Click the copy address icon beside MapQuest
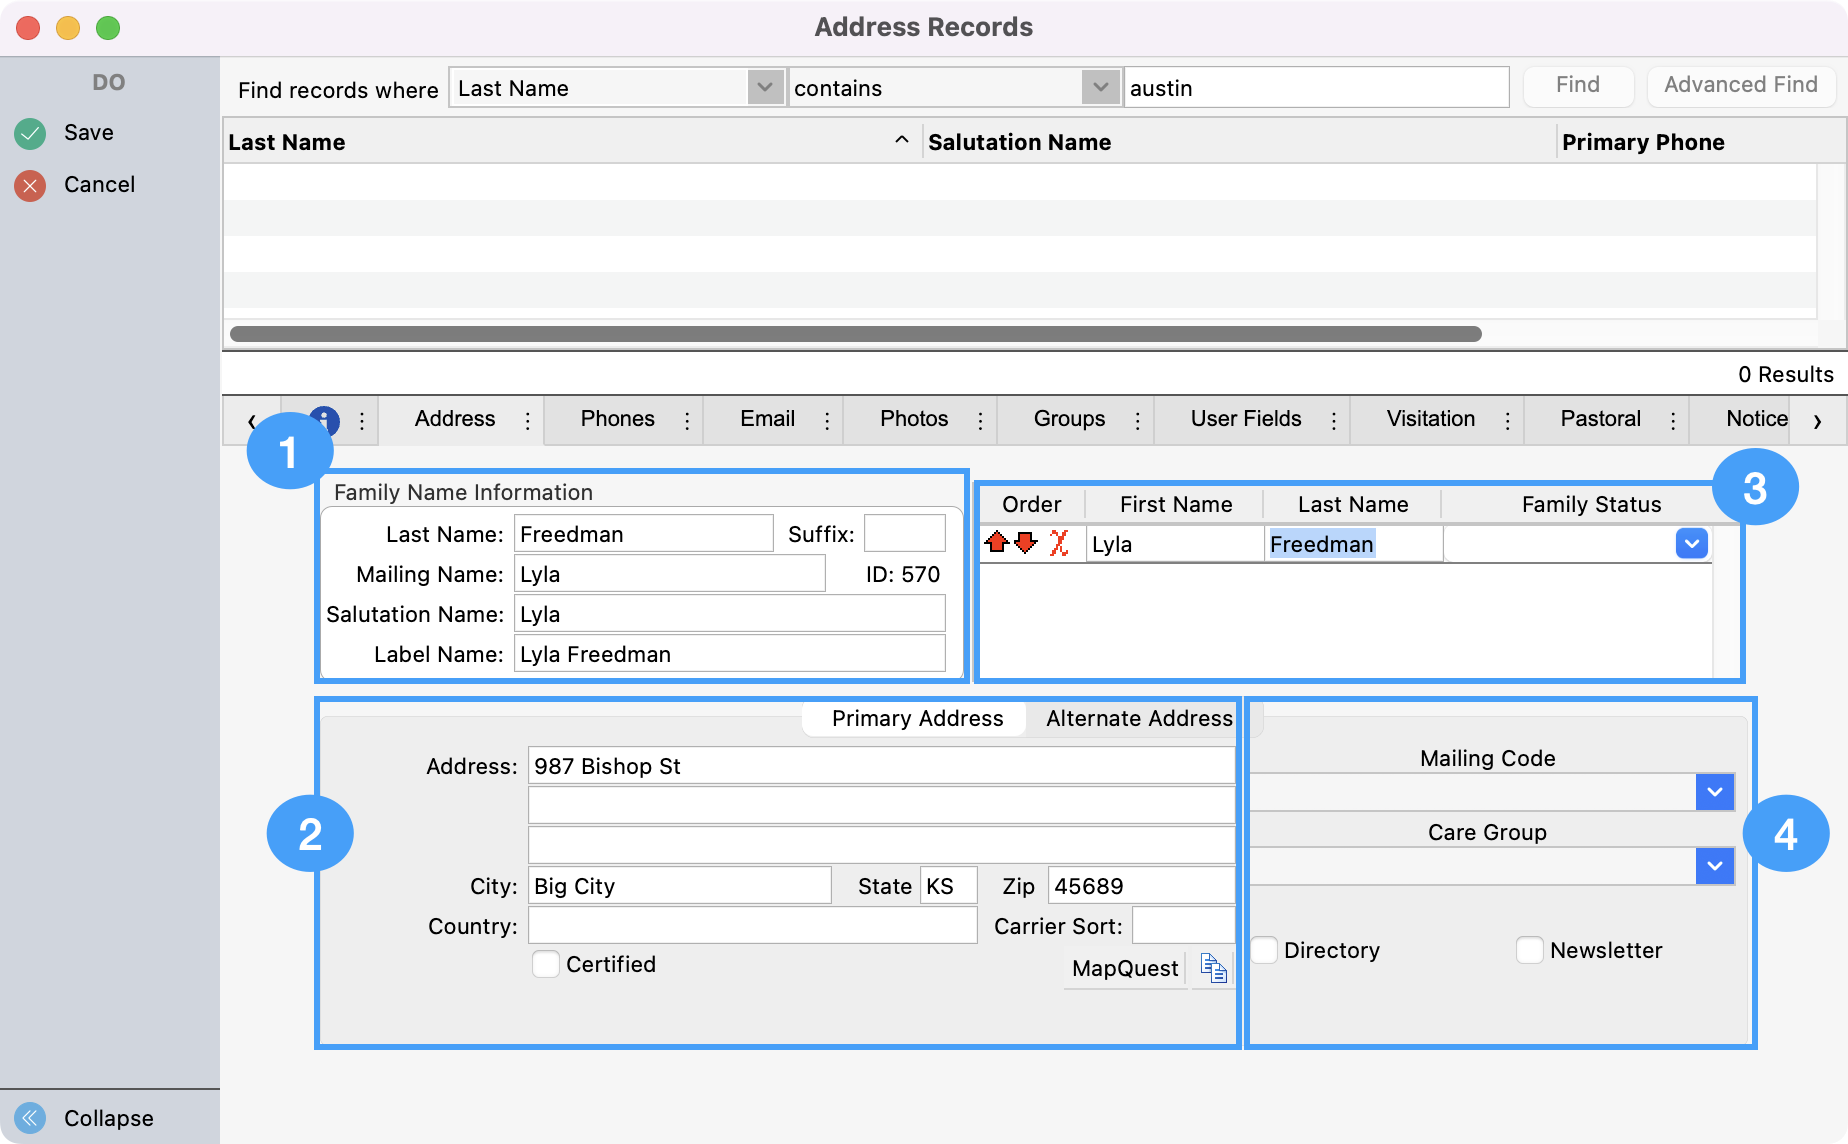This screenshot has width=1848, height=1144. pos(1213,968)
